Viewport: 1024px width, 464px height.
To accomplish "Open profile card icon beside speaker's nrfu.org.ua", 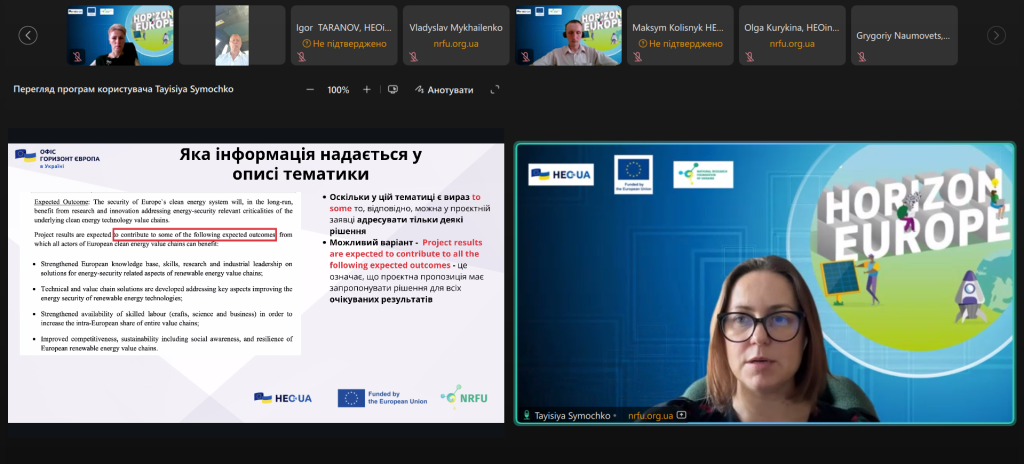I will (x=682, y=415).
